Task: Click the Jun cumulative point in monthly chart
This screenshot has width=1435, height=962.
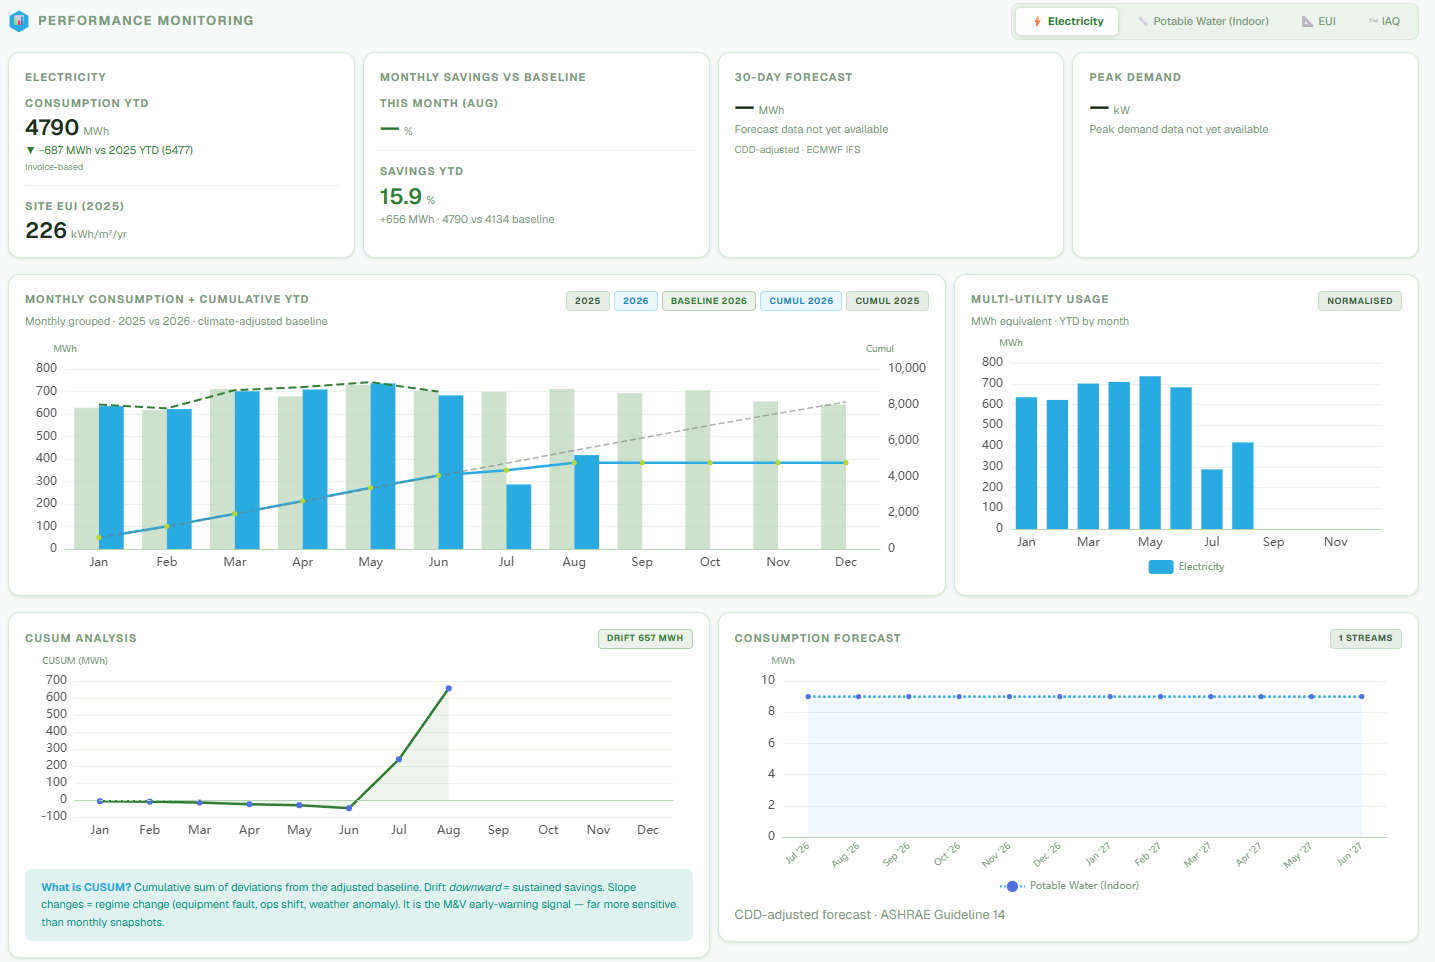Action: coord(439,475)
